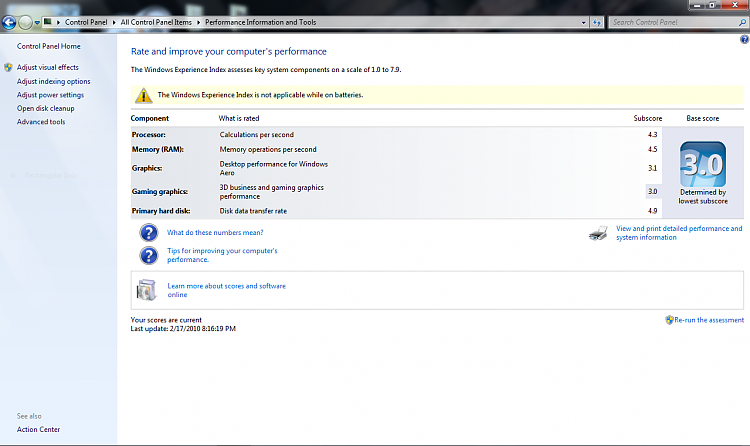This screenshot has height=446, width=750.
Task: Open disk cleanup link
Action: [x=45, y=108]
